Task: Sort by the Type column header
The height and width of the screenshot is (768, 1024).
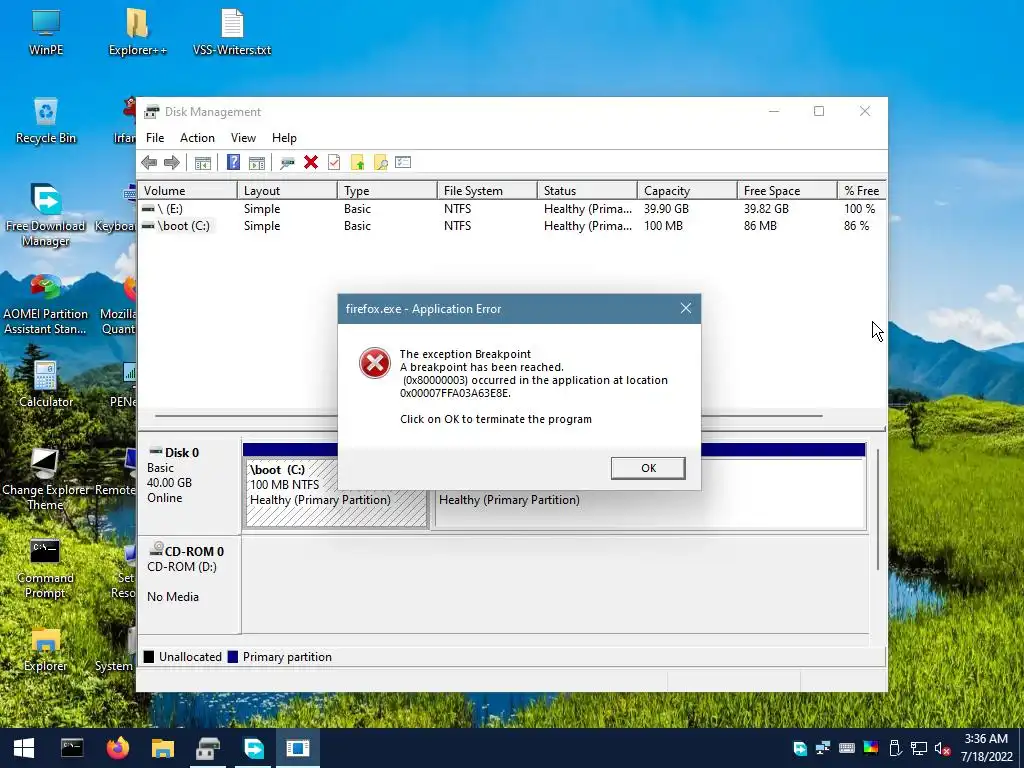Action: [387, 191]
